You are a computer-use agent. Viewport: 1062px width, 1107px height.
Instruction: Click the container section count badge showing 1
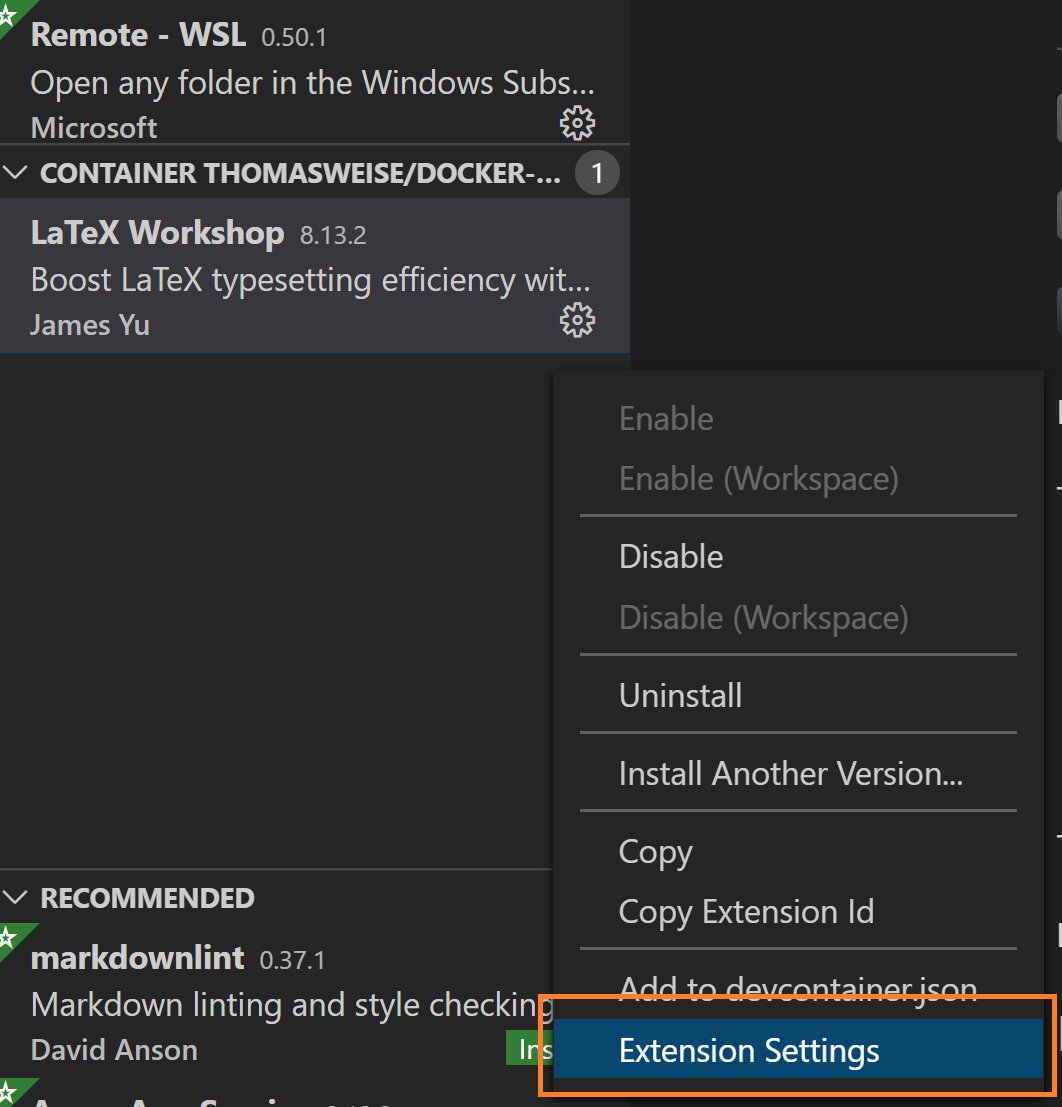pos(597,173)
